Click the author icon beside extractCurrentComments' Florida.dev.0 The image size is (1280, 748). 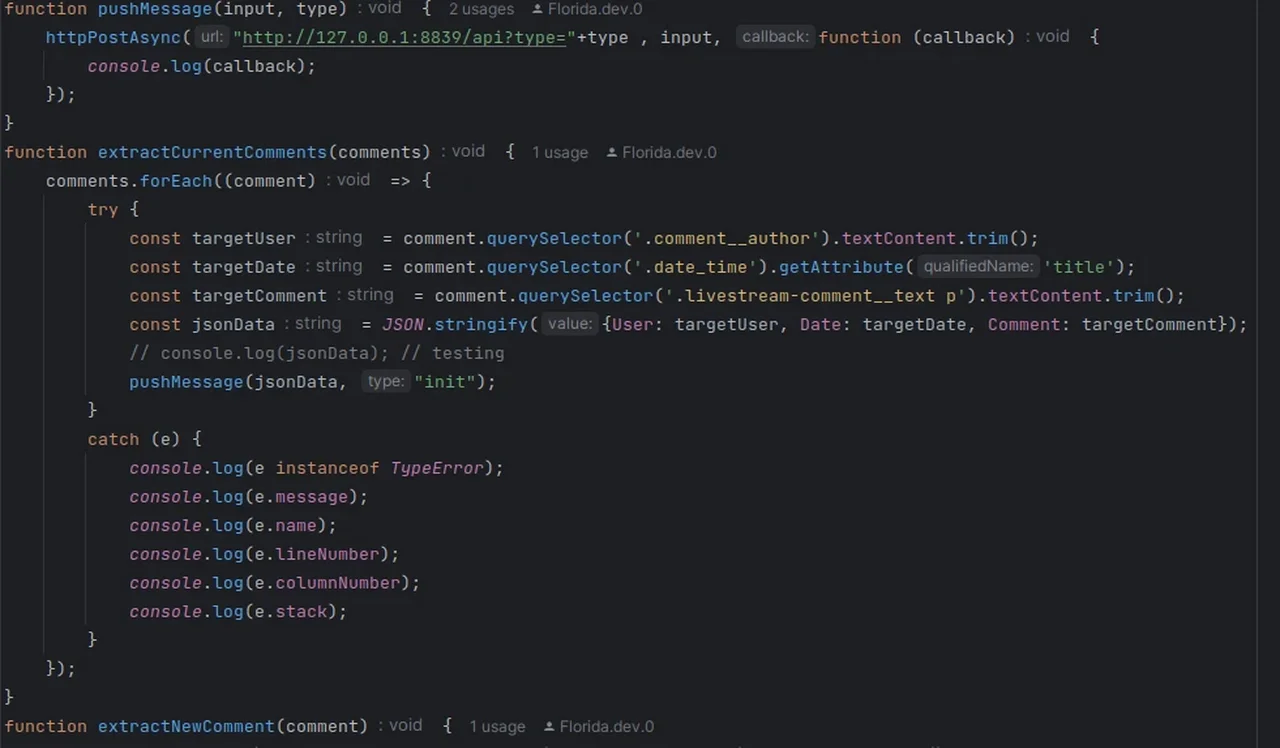611,153
